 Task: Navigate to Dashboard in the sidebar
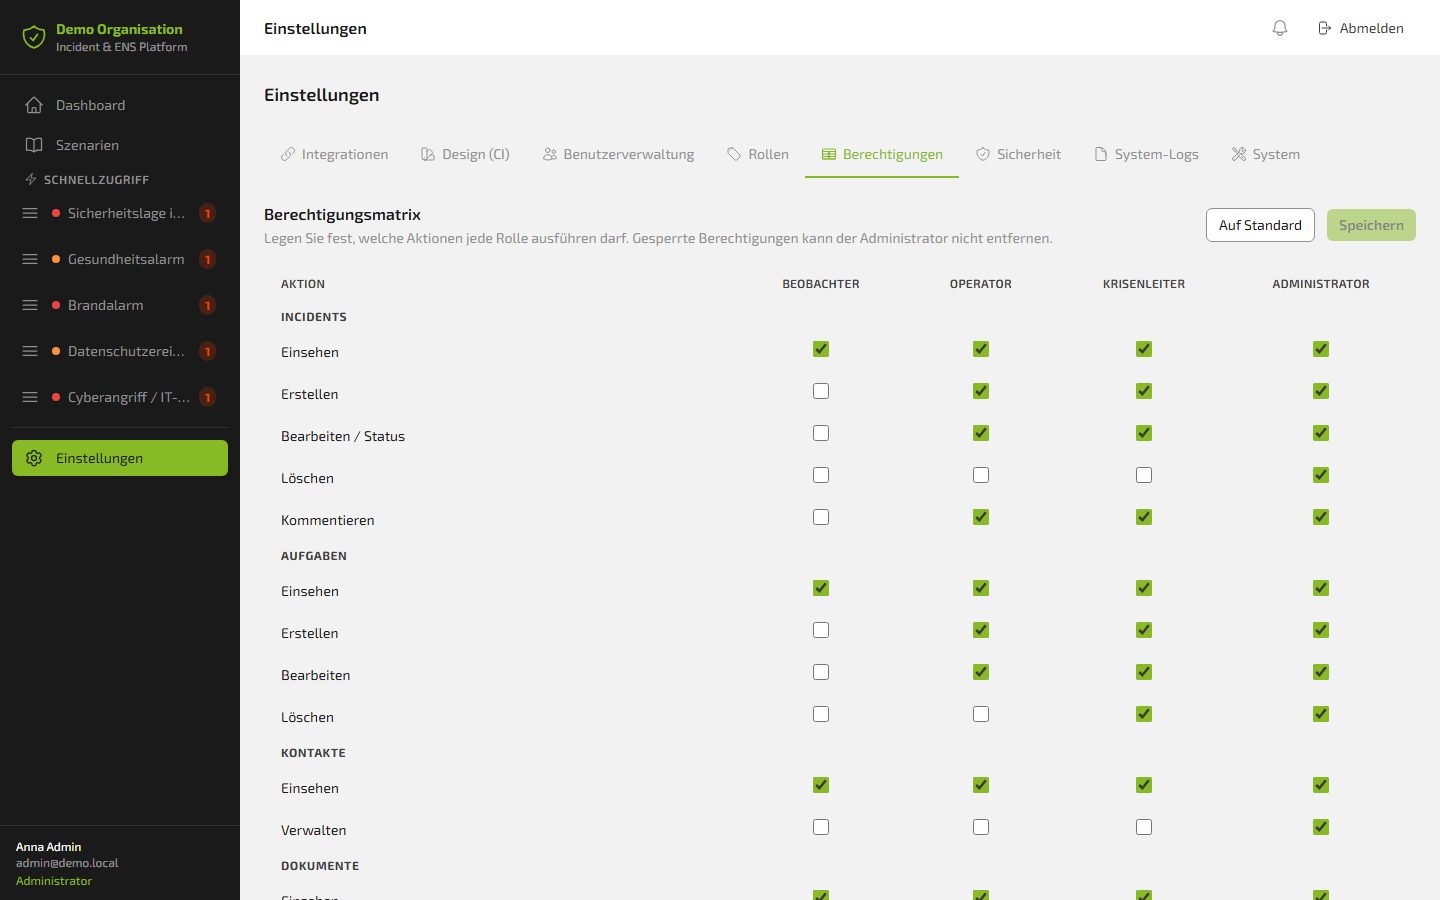[x=120, y=105]
